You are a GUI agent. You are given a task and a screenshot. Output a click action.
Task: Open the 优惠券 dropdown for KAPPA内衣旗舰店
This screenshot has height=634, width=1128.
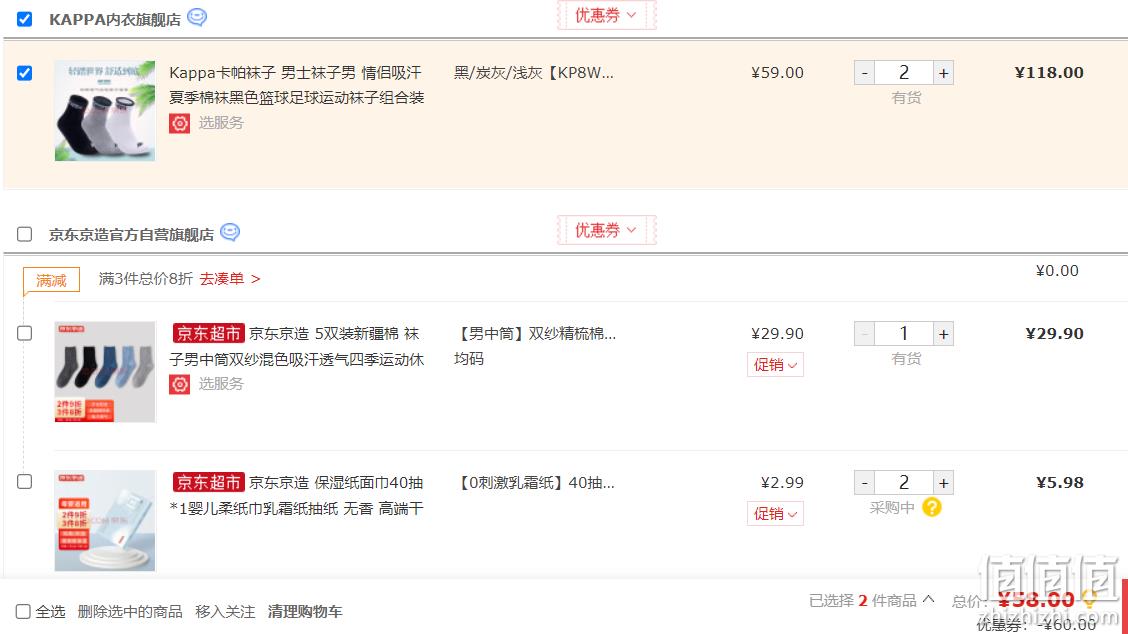pyautogui.click(x=606, y=15)
